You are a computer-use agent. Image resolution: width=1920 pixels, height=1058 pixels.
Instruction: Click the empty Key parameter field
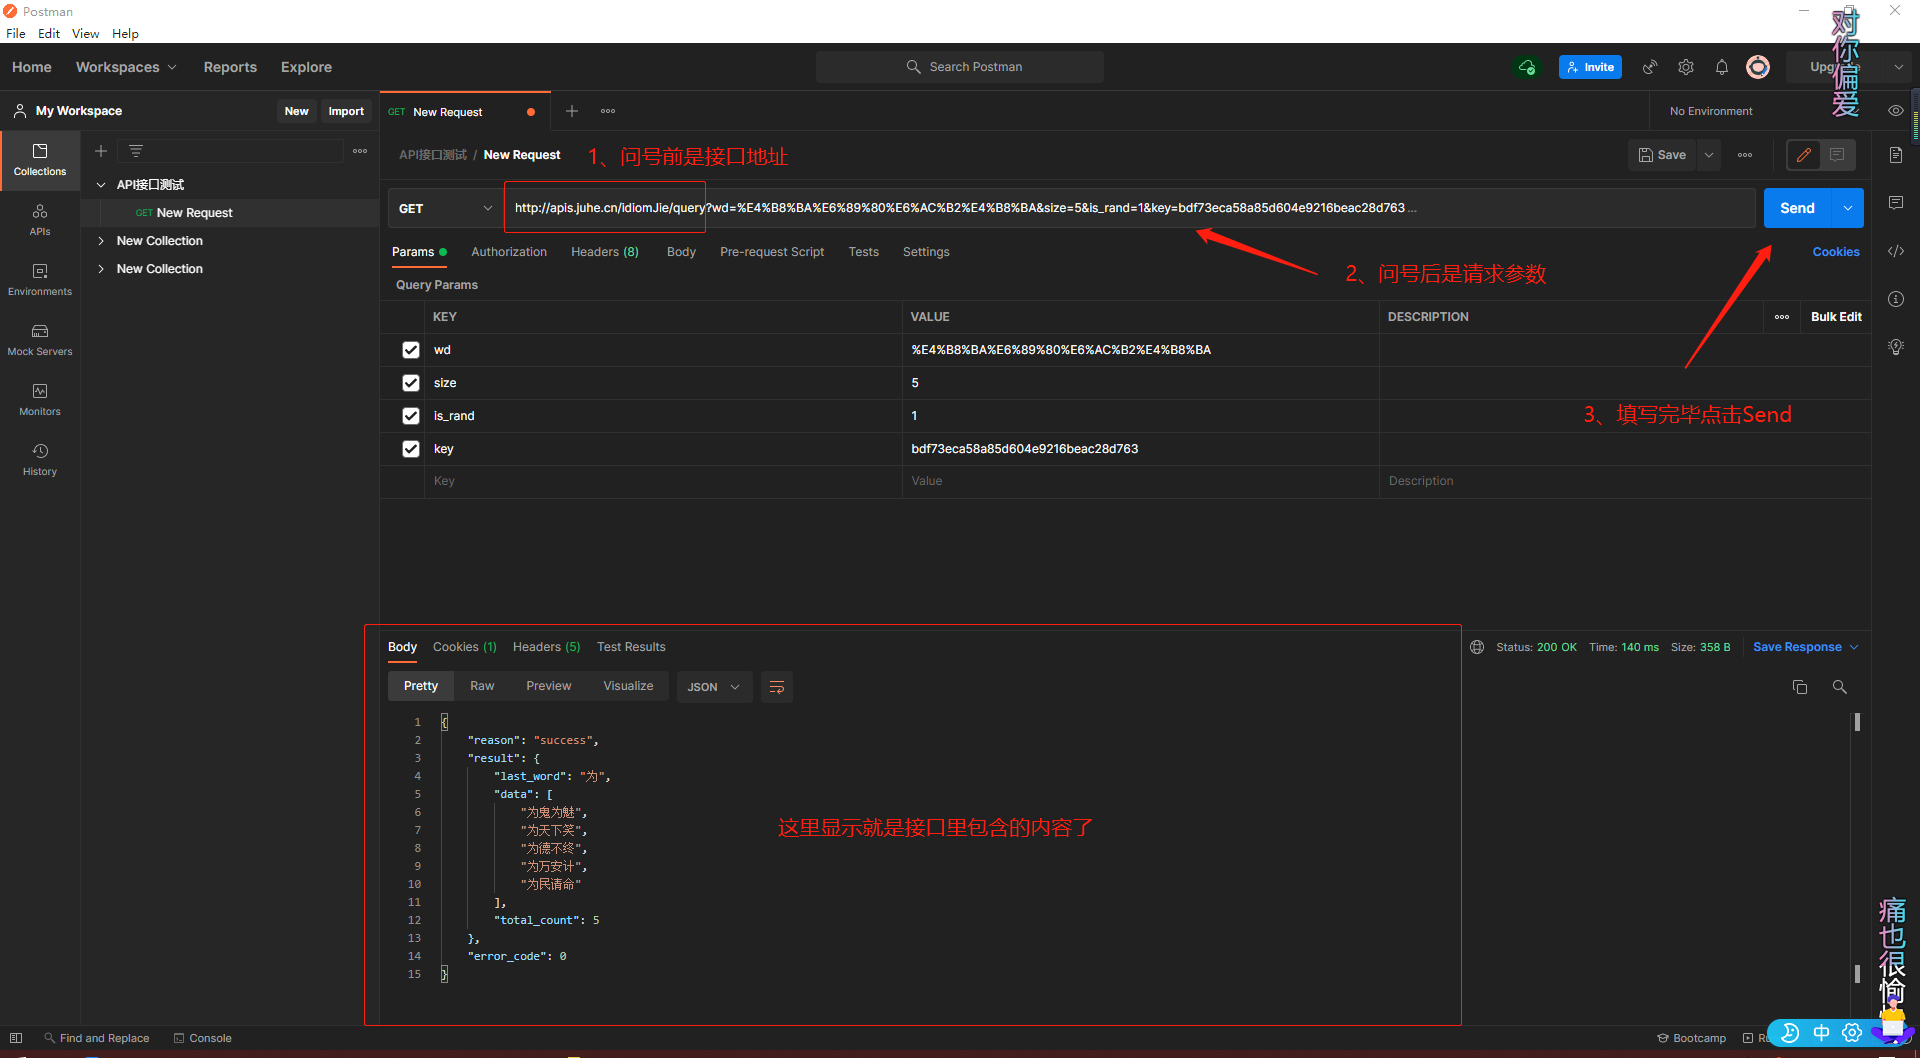click(x=665, y=481)
